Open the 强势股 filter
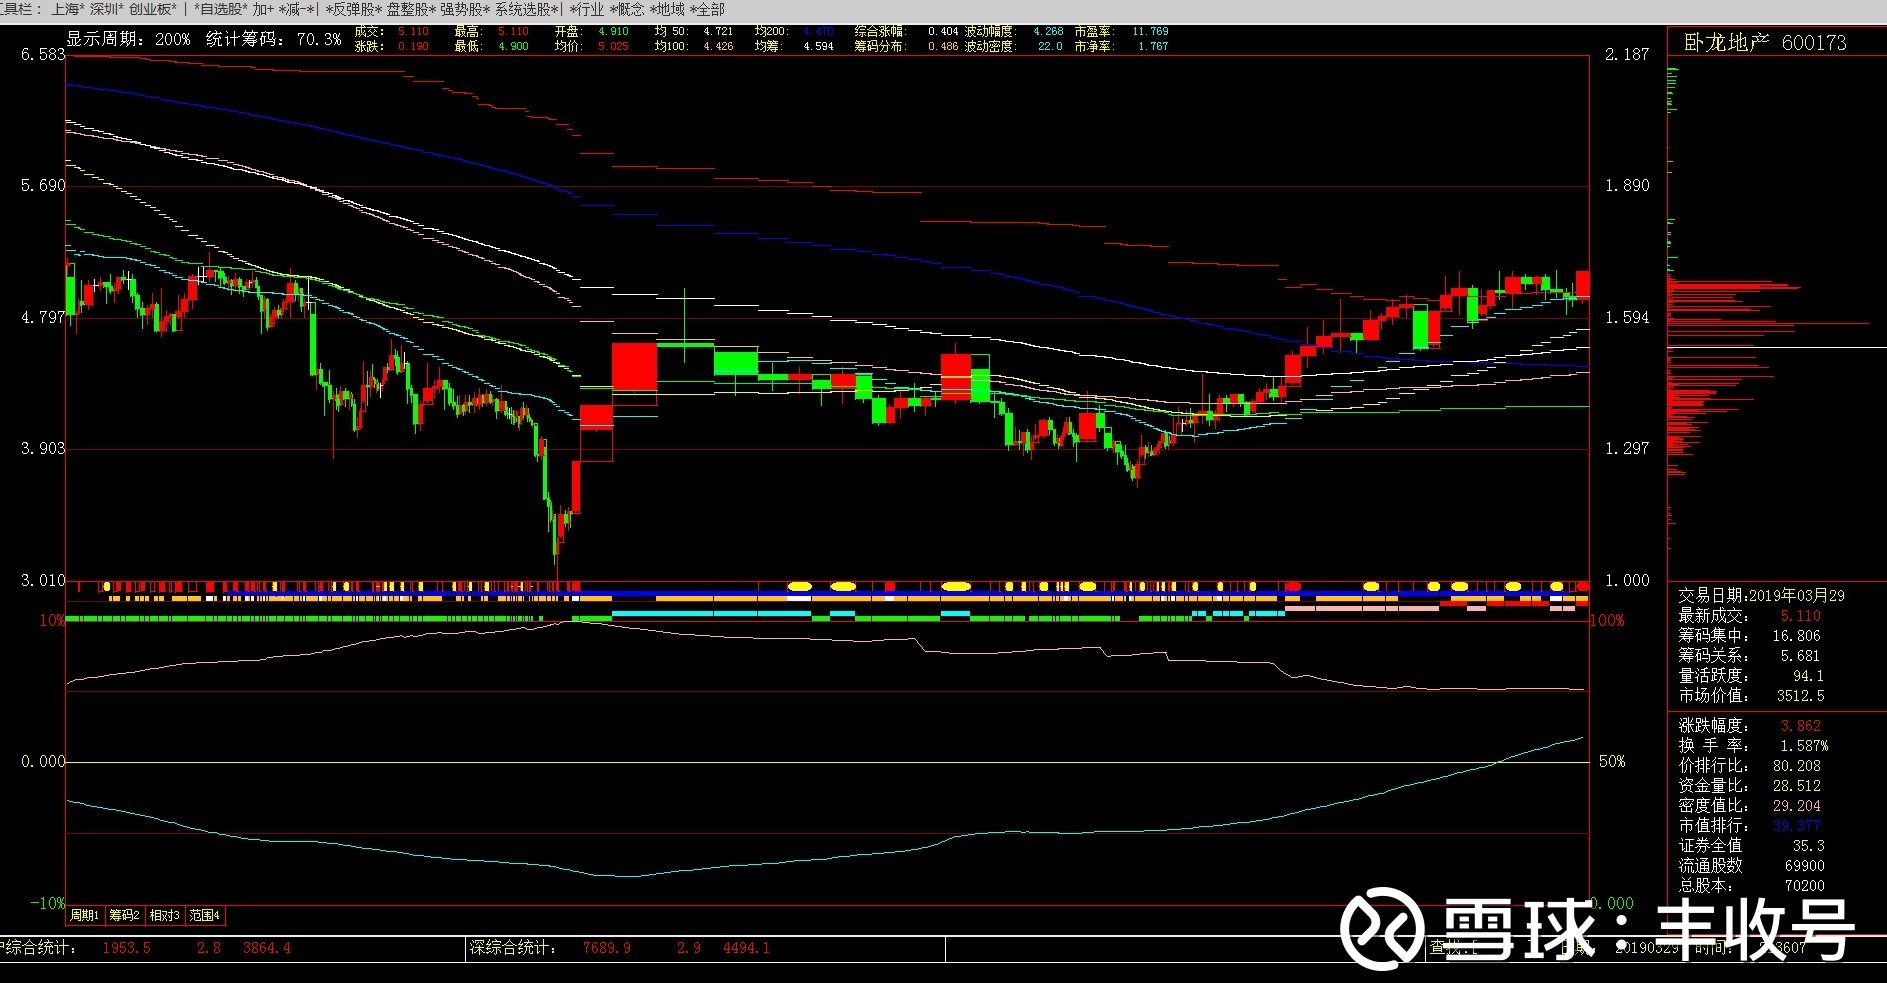1887x983 pixels. pos(465,9)
